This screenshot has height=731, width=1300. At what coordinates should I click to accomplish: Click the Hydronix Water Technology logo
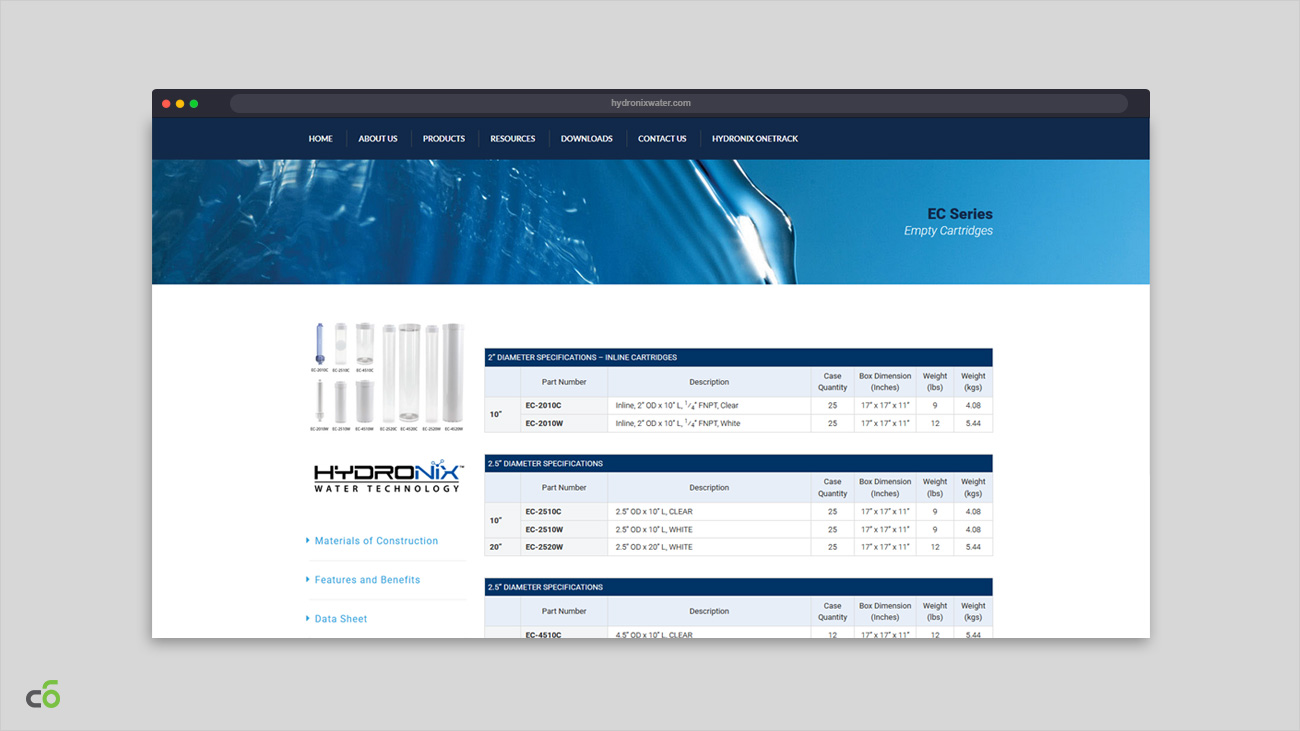tap(387, 477)
